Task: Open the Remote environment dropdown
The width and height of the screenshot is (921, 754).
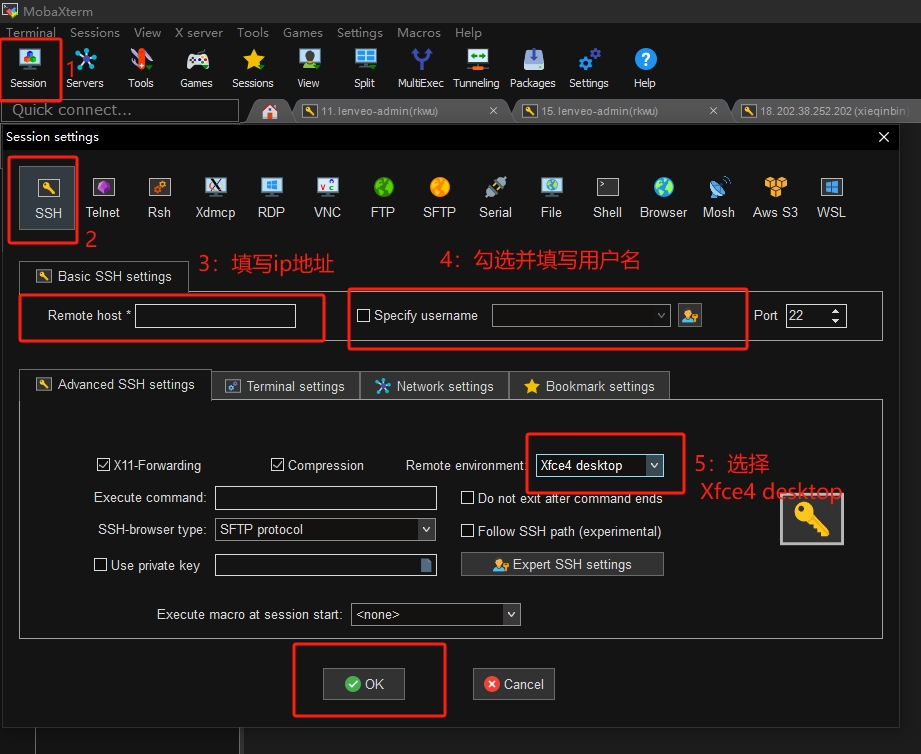Action: click(654, 465)
